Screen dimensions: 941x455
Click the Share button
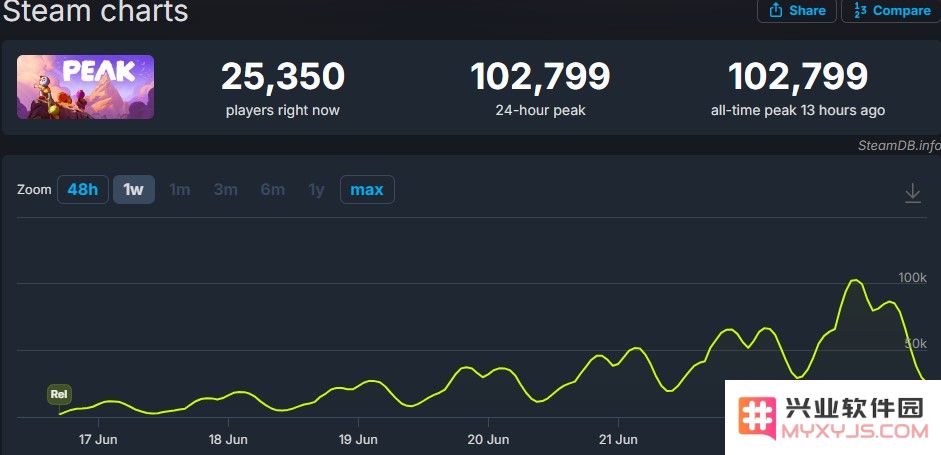(796, 10)
